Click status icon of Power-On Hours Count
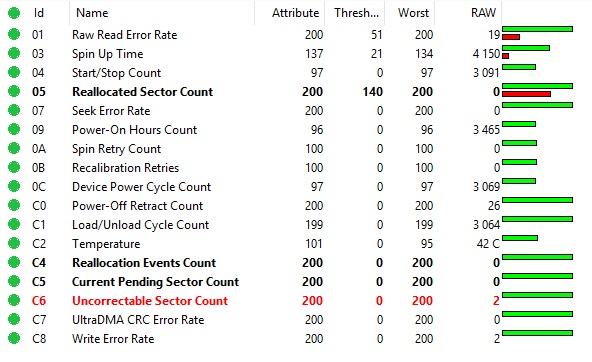Image resolution: width=592 pixels, height=362 pixels. [x=14, y=129]
